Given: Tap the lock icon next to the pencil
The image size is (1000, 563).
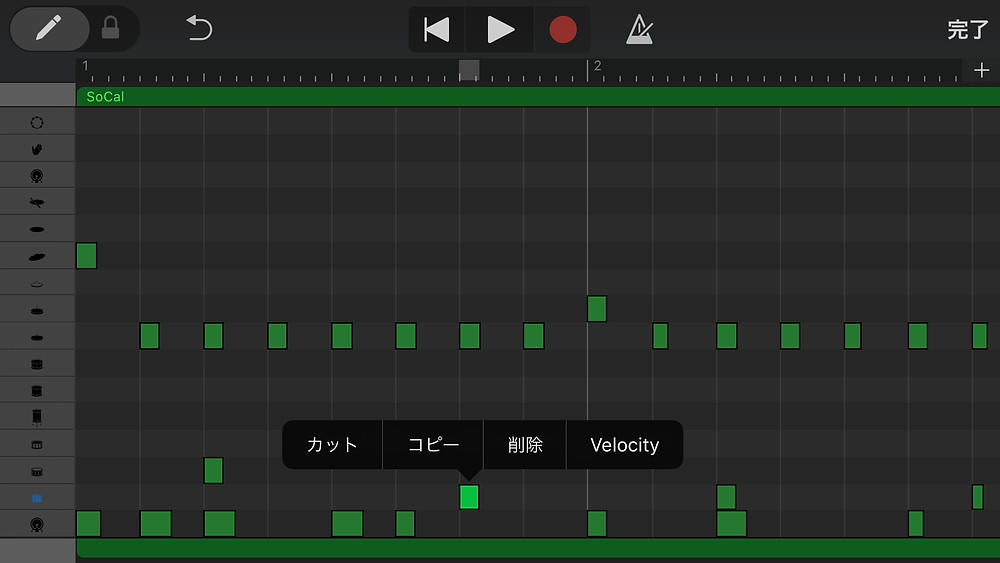Looking at the screenshot, I should pos(110,28).
